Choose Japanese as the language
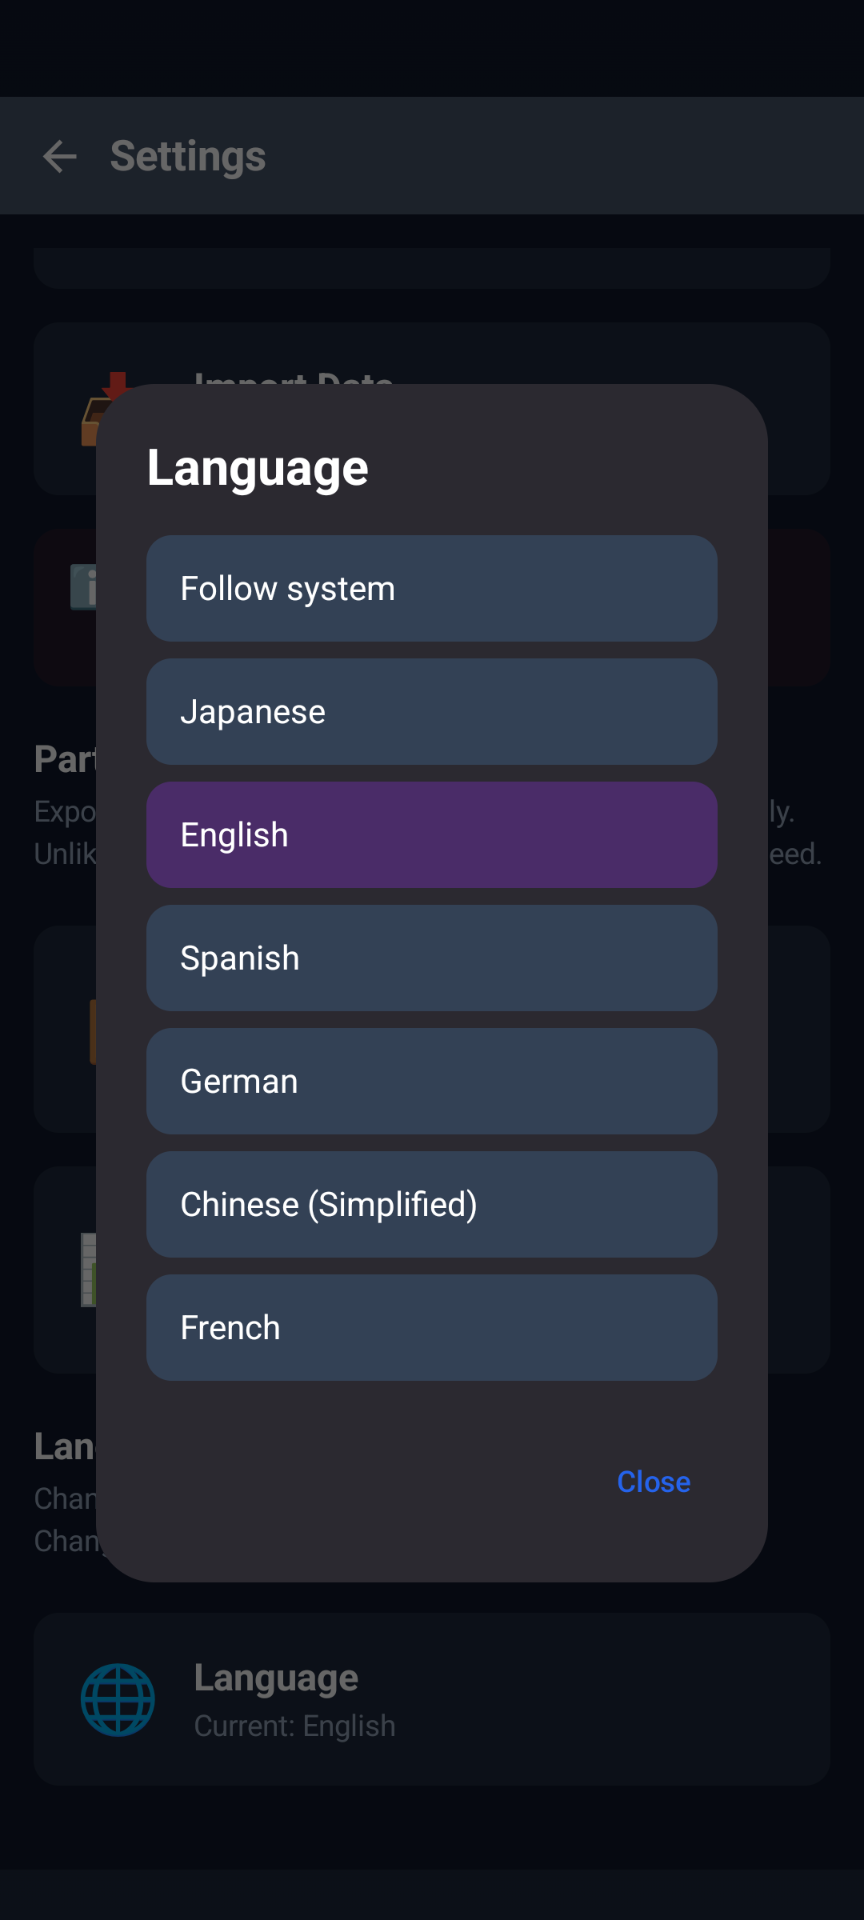 [431, 712]
